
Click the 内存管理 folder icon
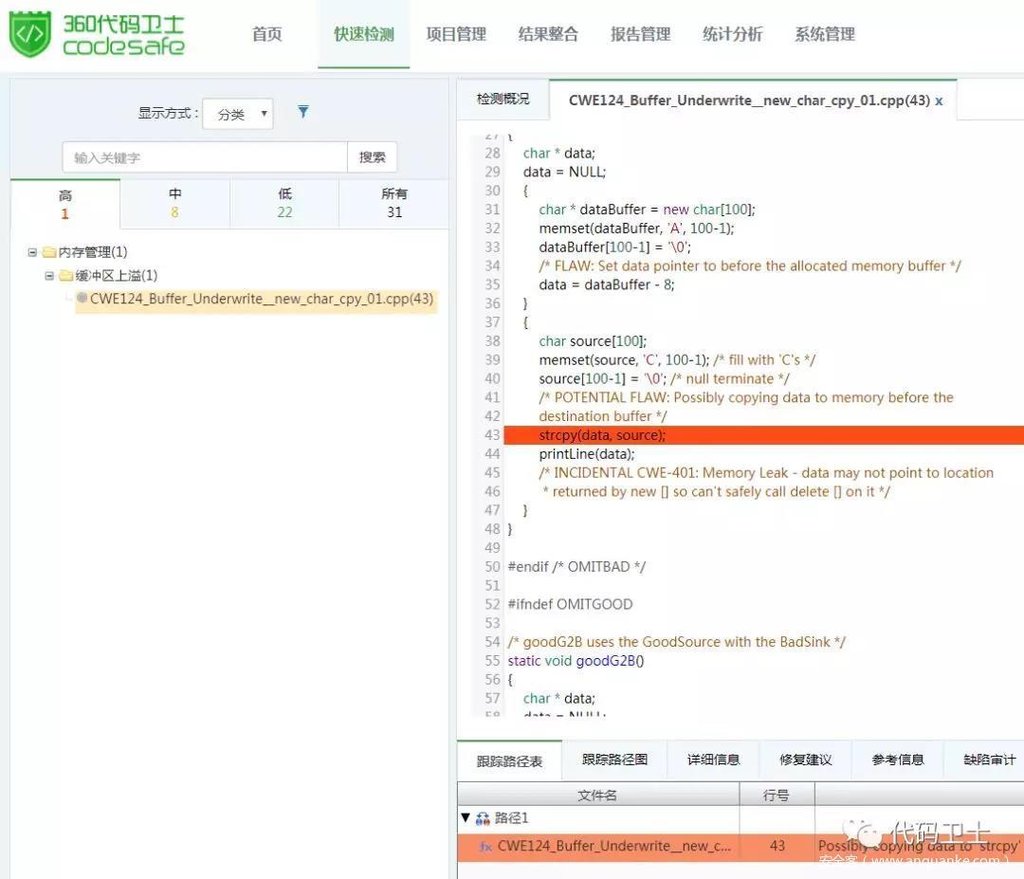49,253
